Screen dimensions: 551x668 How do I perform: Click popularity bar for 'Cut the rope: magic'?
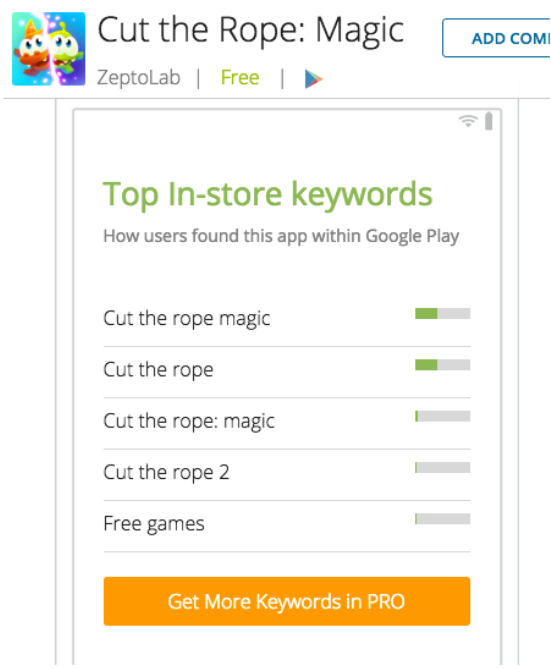click(x=443, y=416)
